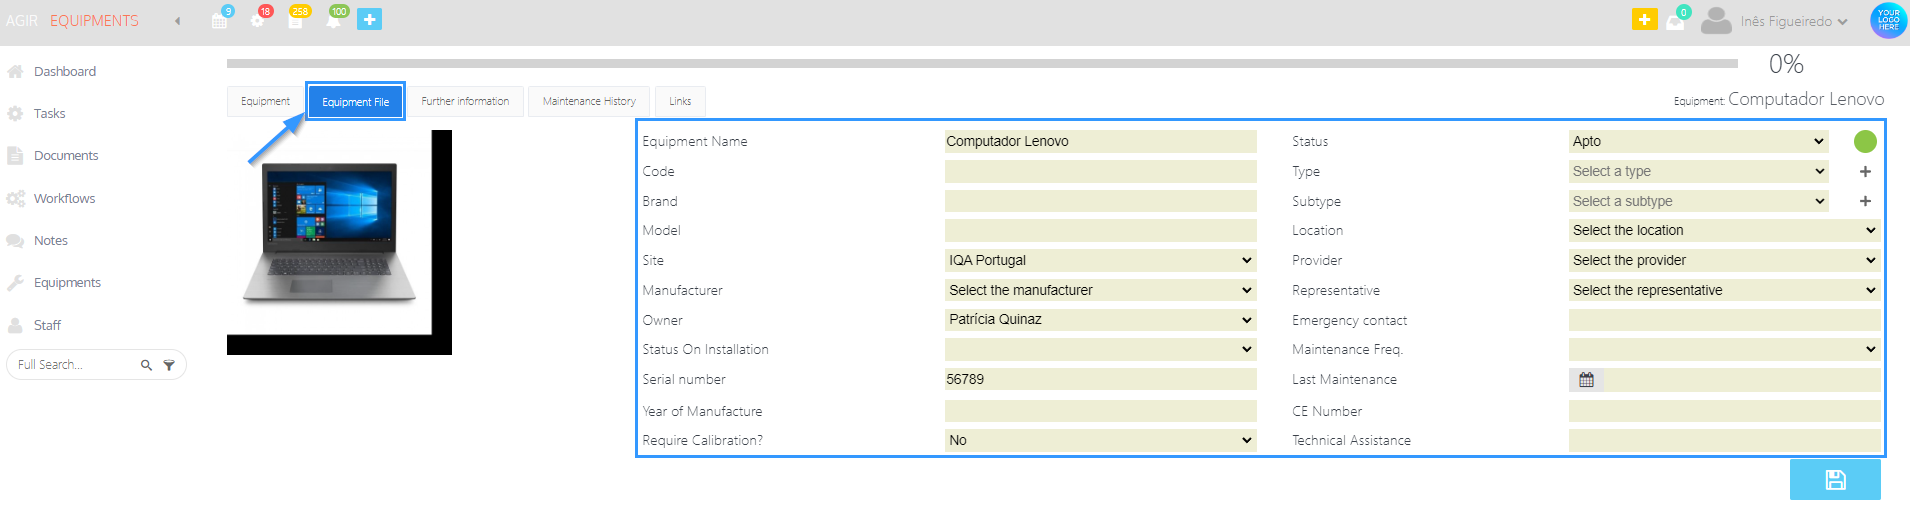Switch to the Maintenance History tab
Image resolution: width=1910 pixels, height=506 pixels.
click(589, 102)
